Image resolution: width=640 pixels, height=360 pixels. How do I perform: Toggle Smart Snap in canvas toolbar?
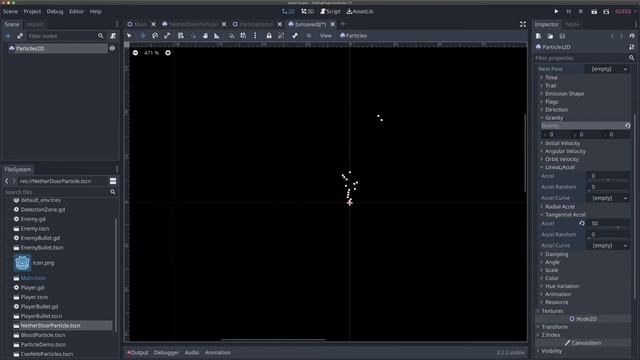tap(231, 36)
